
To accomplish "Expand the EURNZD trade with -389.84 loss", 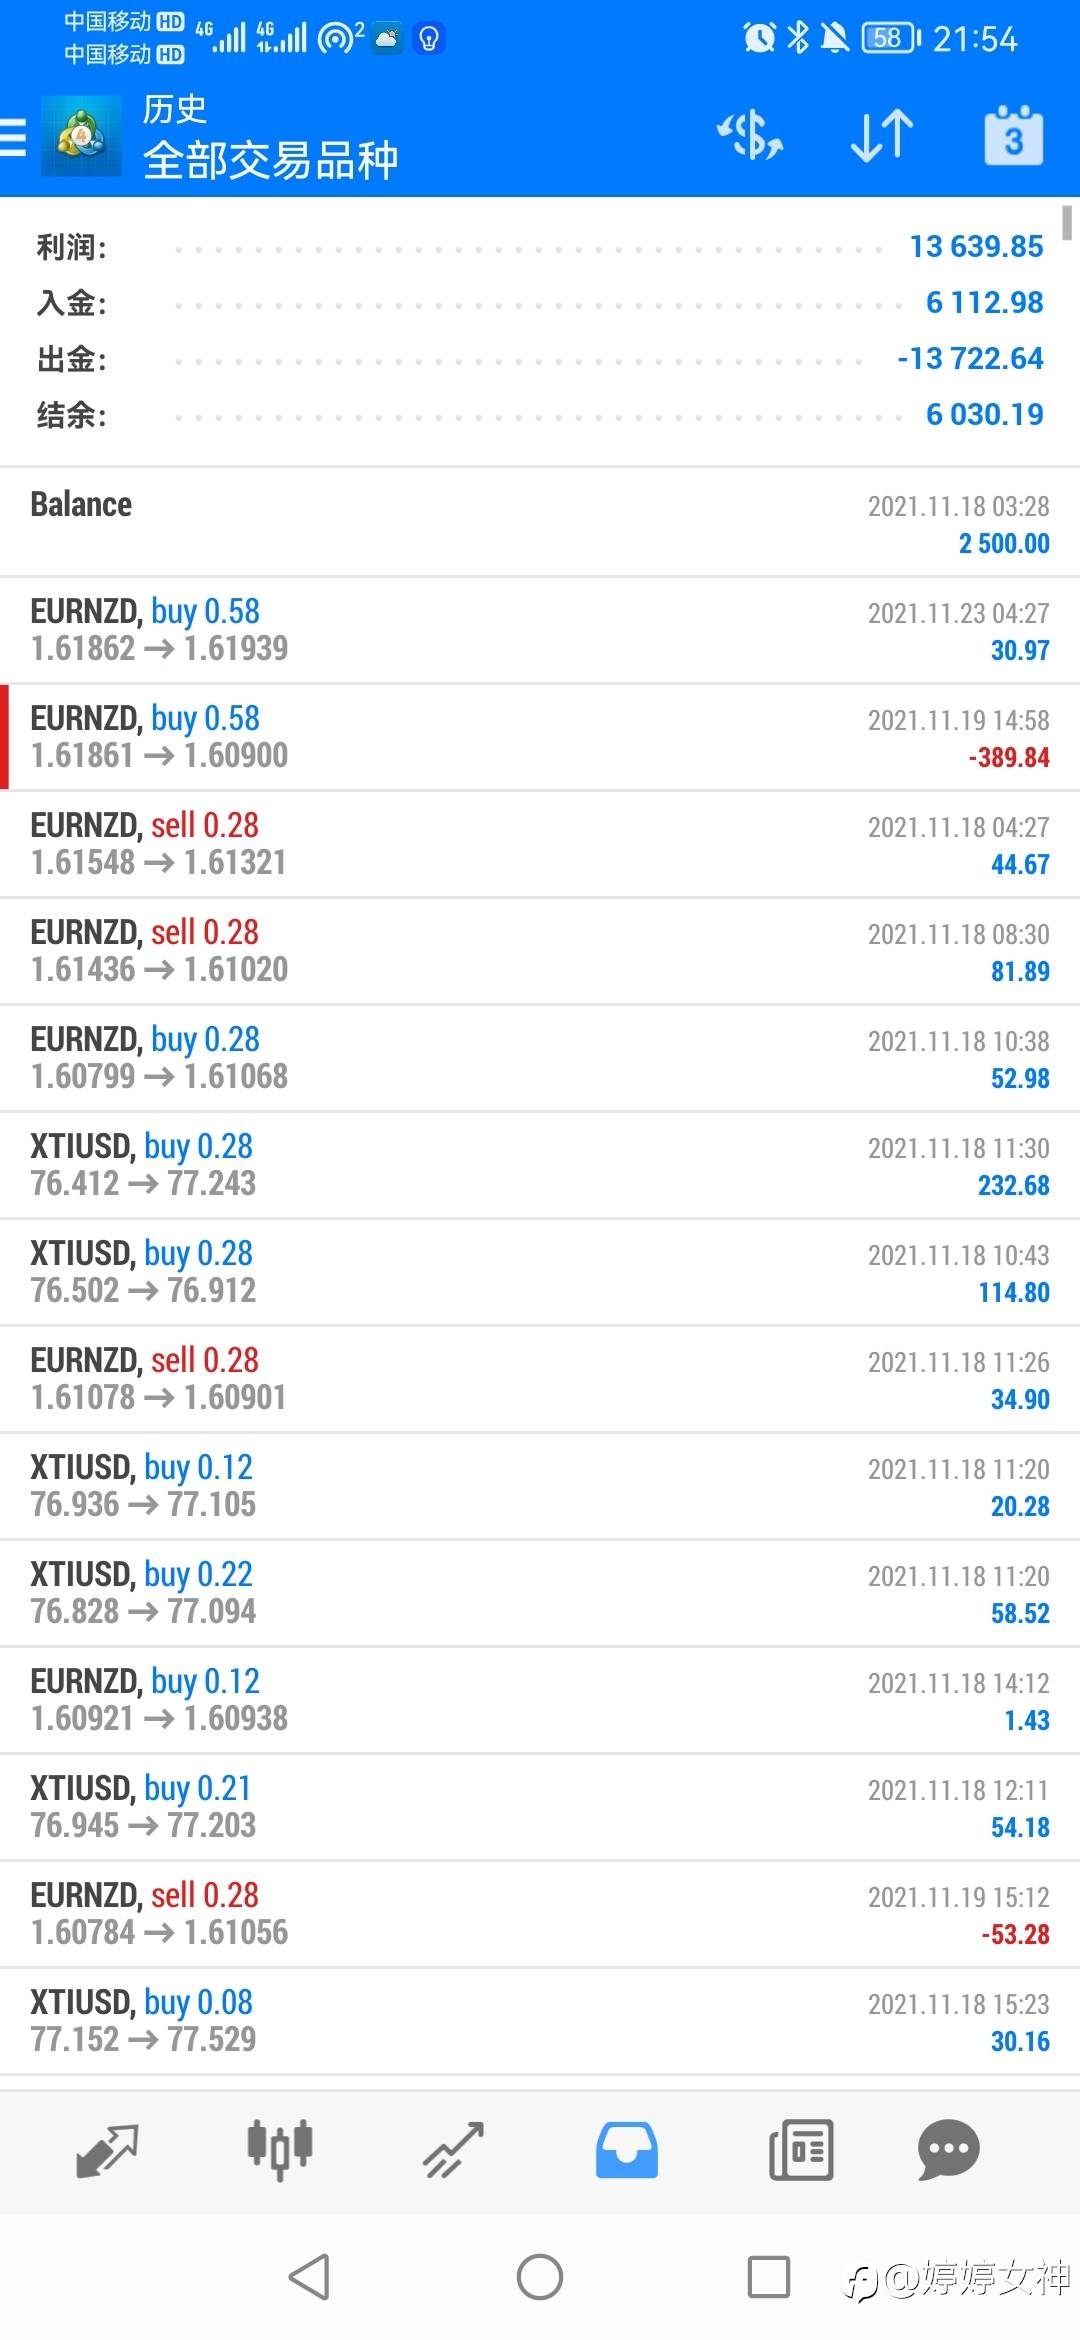I will [540, 737].
